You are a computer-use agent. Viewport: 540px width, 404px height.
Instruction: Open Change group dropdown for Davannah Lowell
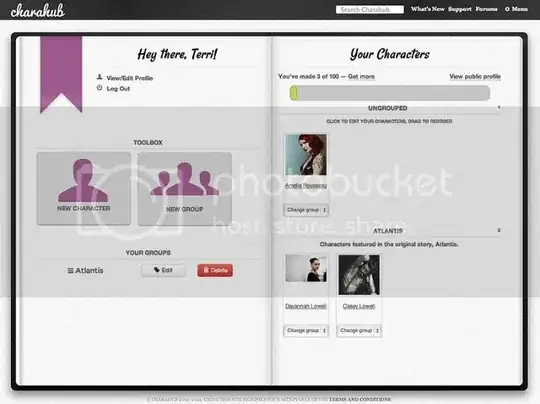(x=306, y=331)
